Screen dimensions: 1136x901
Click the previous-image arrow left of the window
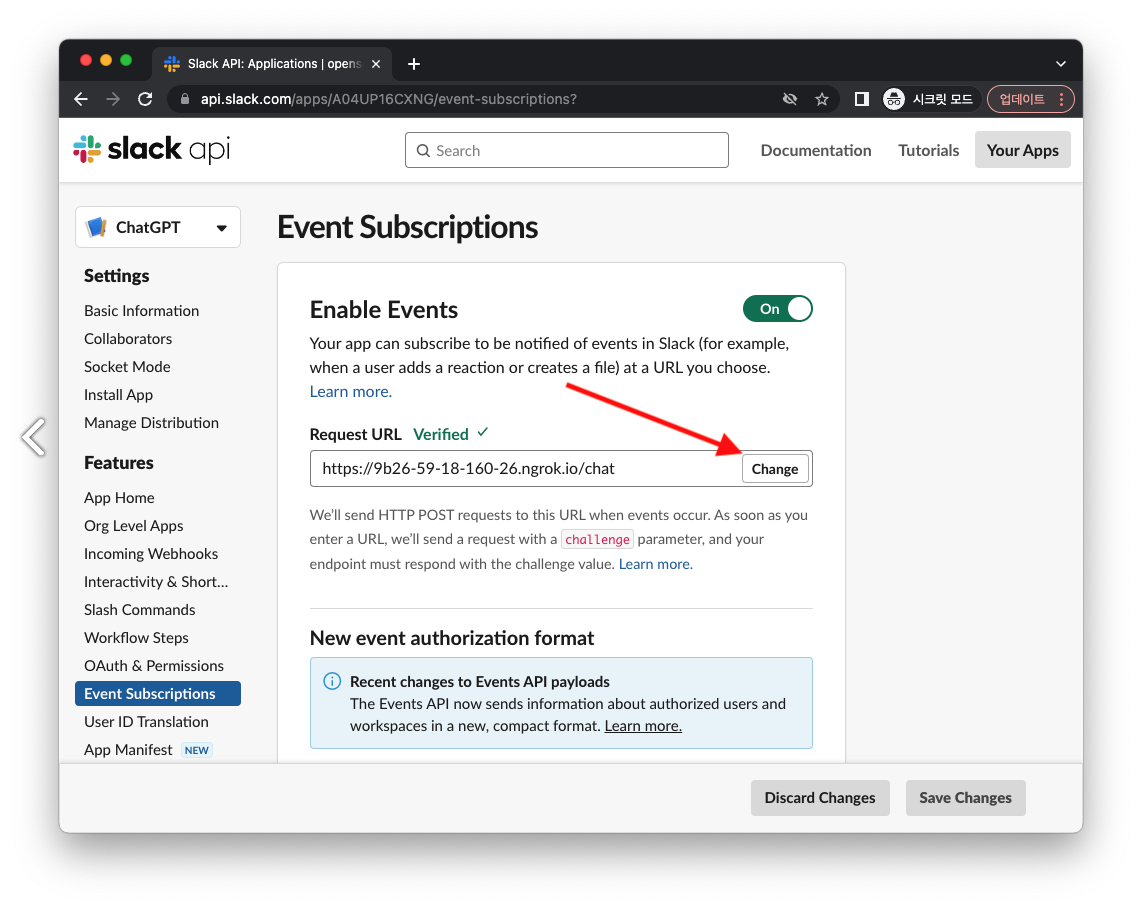pyautogui.click(x=33, y=437)
